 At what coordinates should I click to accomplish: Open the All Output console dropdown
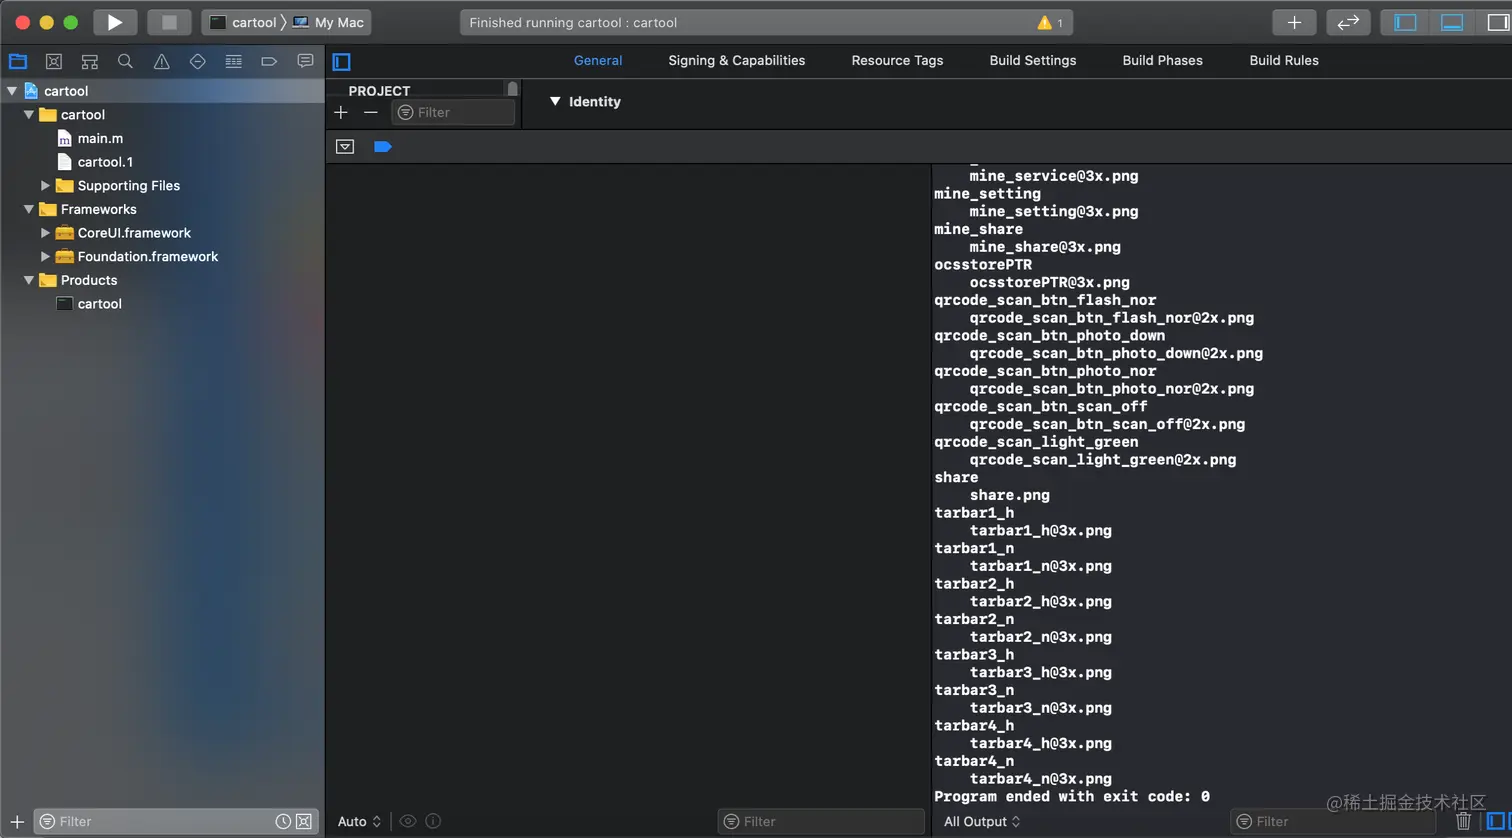pos(983,821)
